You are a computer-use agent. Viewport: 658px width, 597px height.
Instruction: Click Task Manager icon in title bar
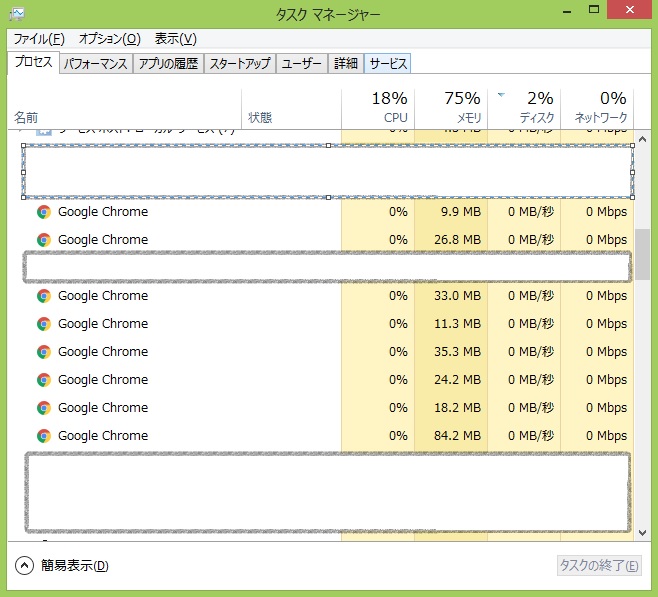click(16, 14)
